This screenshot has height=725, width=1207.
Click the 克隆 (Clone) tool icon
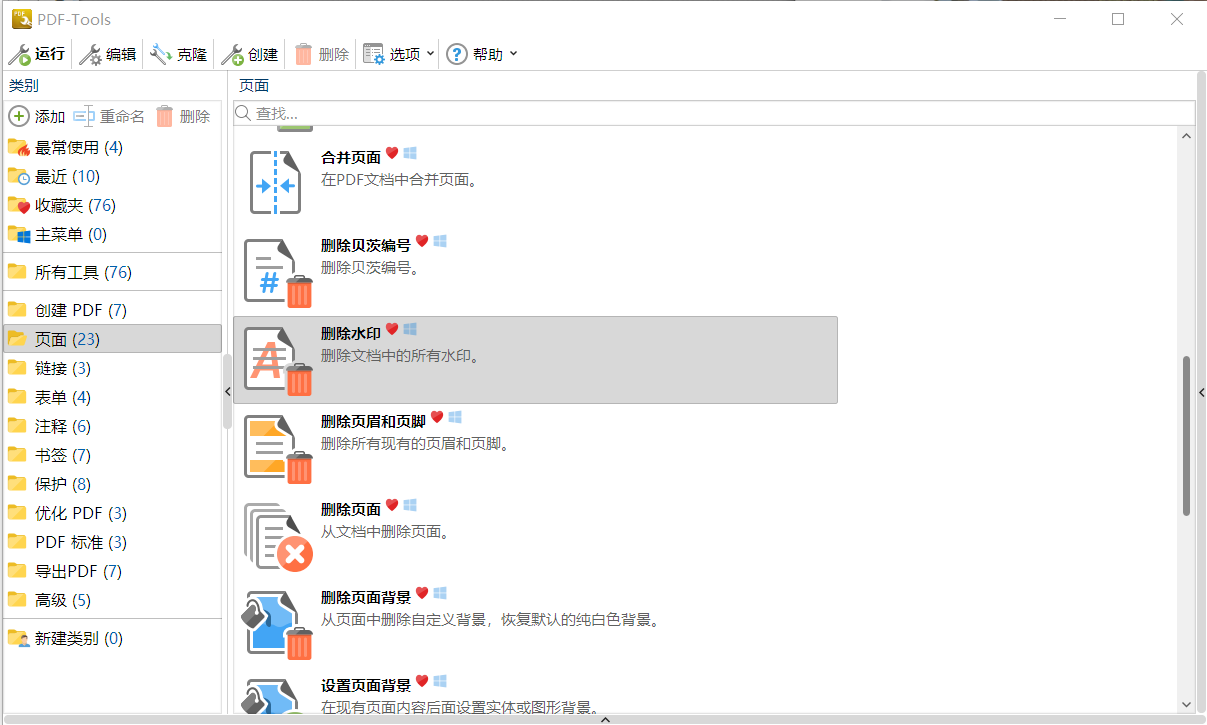click(161, 54)
